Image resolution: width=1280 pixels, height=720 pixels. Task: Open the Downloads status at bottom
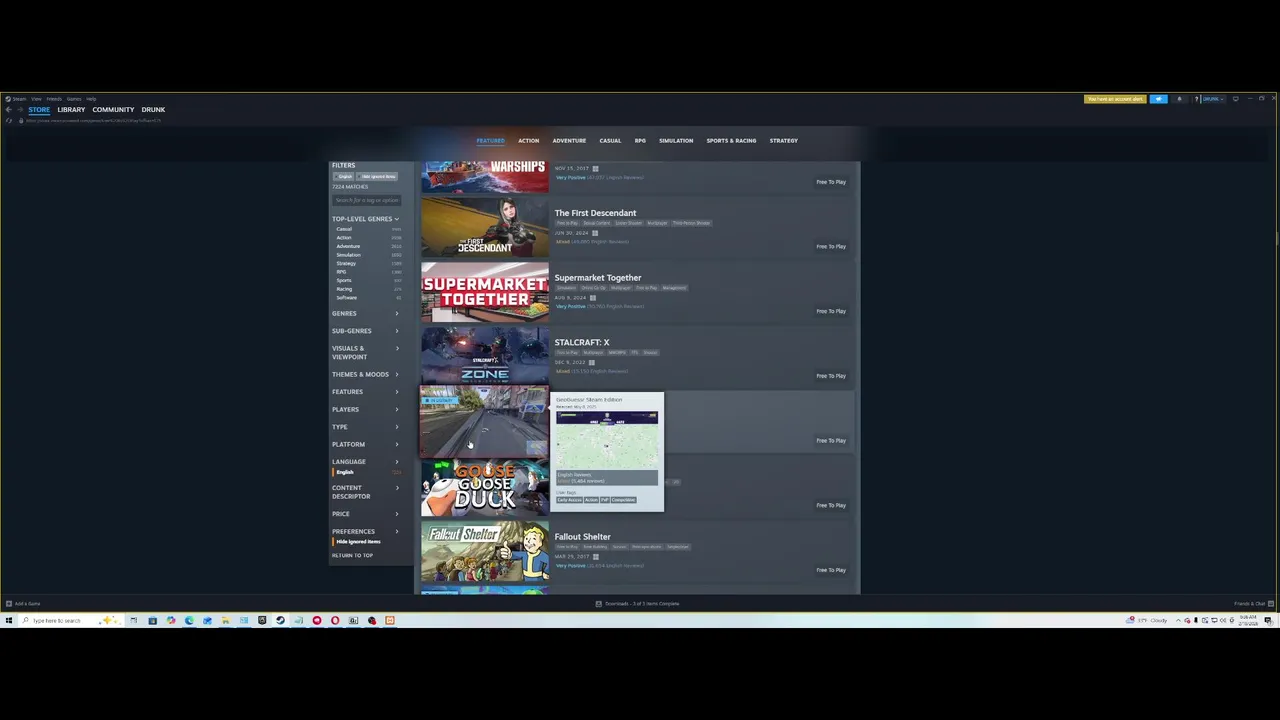(637, 604)
